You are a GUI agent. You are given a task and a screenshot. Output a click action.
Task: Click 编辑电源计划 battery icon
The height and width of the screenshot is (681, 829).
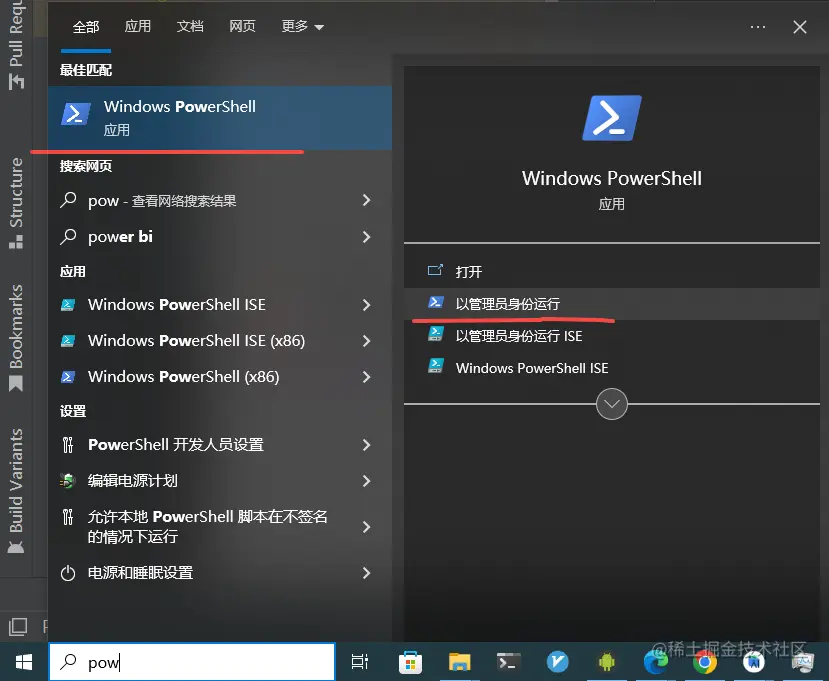tap(68, 481)
